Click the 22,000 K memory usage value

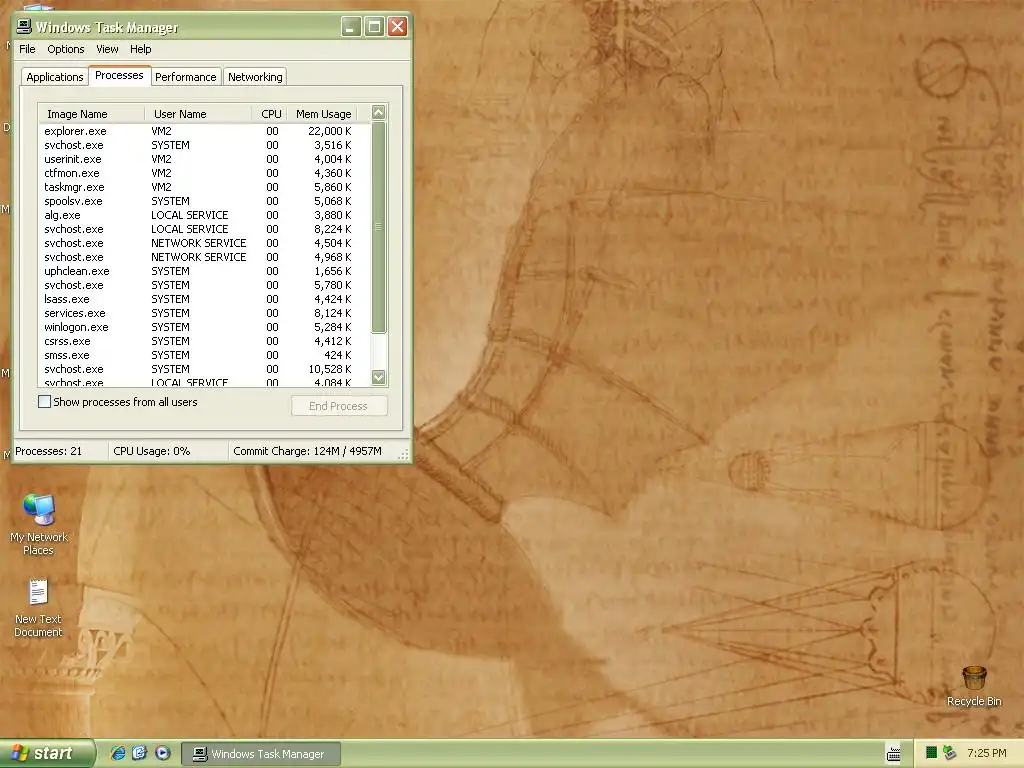click(330, 131)
